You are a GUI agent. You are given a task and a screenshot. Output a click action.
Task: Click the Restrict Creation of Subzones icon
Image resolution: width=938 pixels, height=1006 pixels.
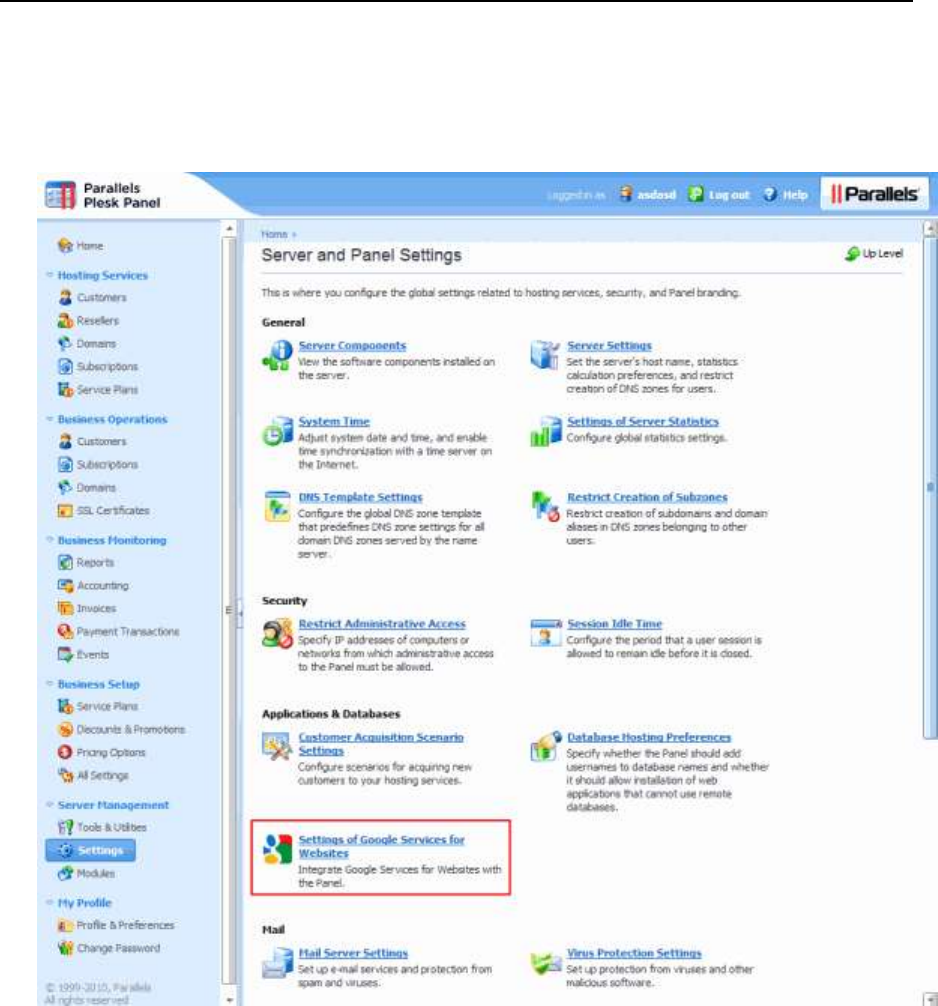pyautogui.click(x=545, y=506)
